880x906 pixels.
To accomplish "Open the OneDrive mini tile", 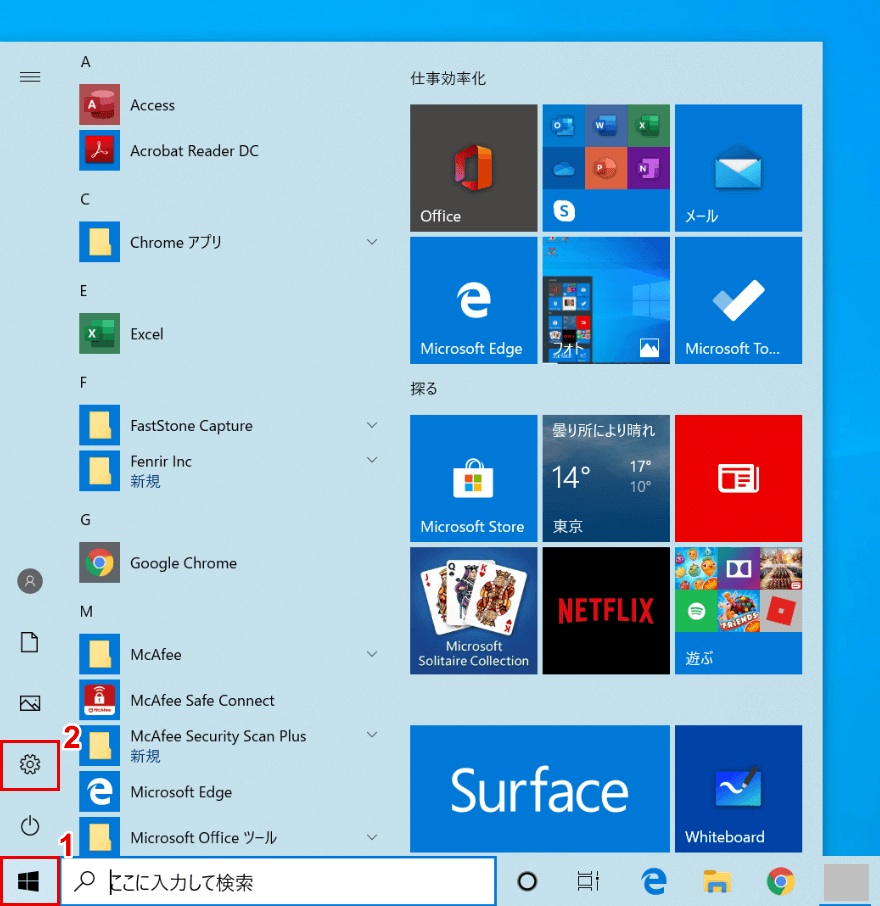I will [563, 168].
